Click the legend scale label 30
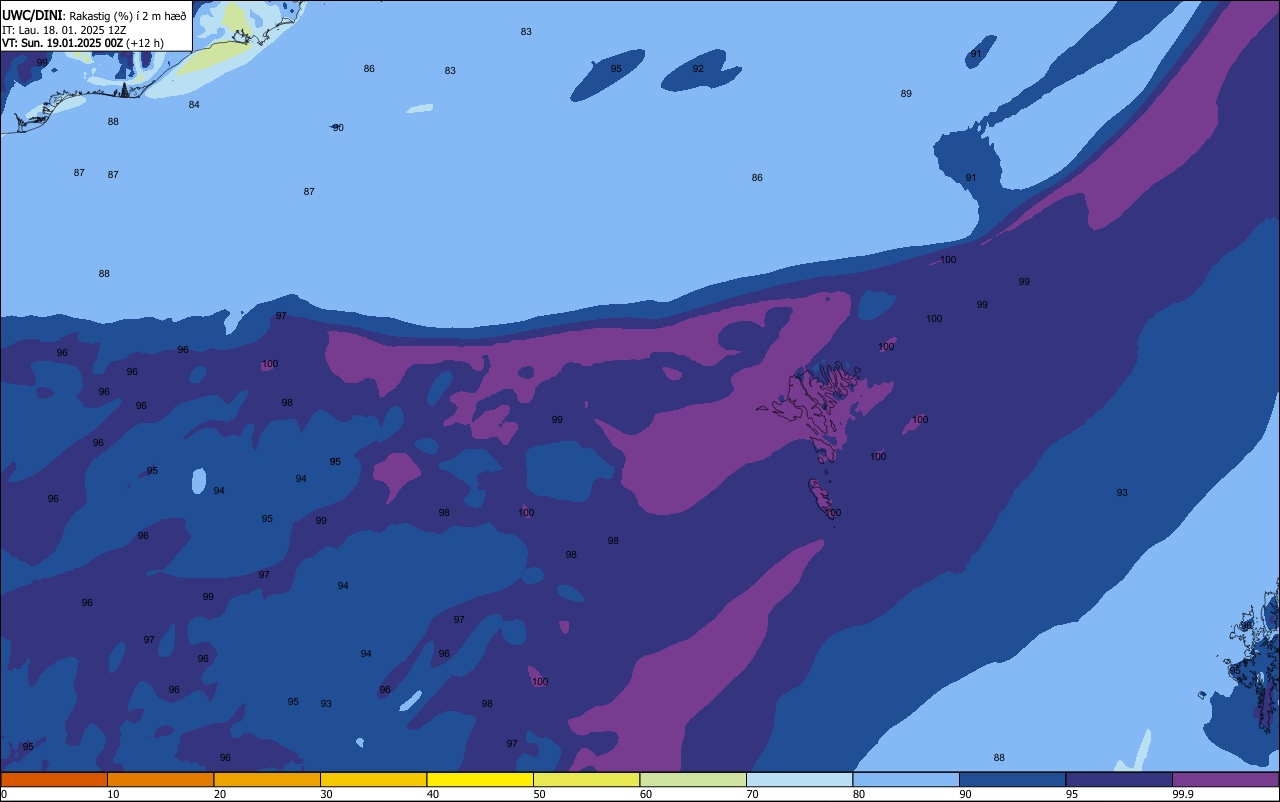 [326, 794]
